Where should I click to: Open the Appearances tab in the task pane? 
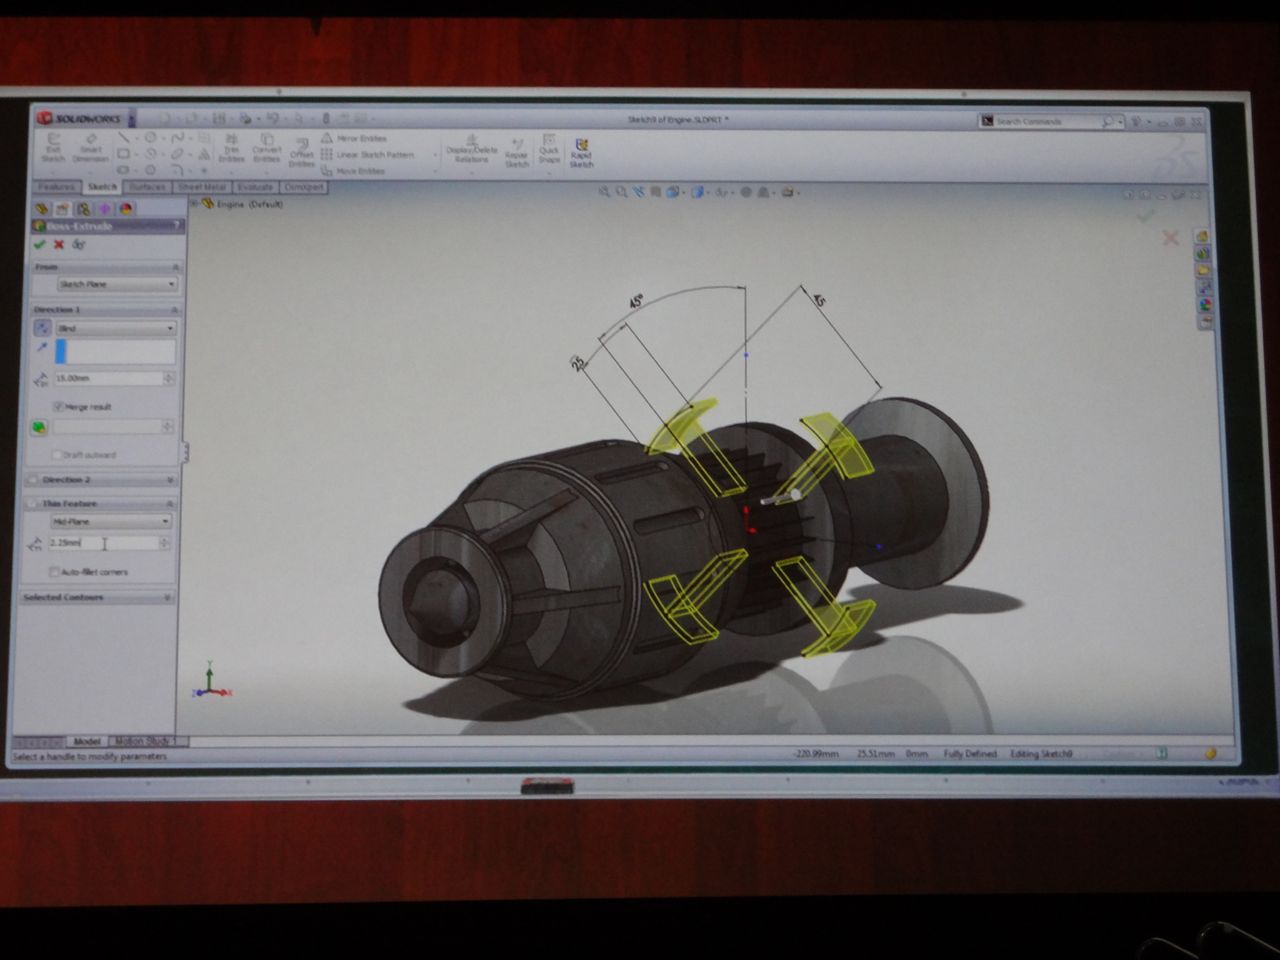[1204, 305]
